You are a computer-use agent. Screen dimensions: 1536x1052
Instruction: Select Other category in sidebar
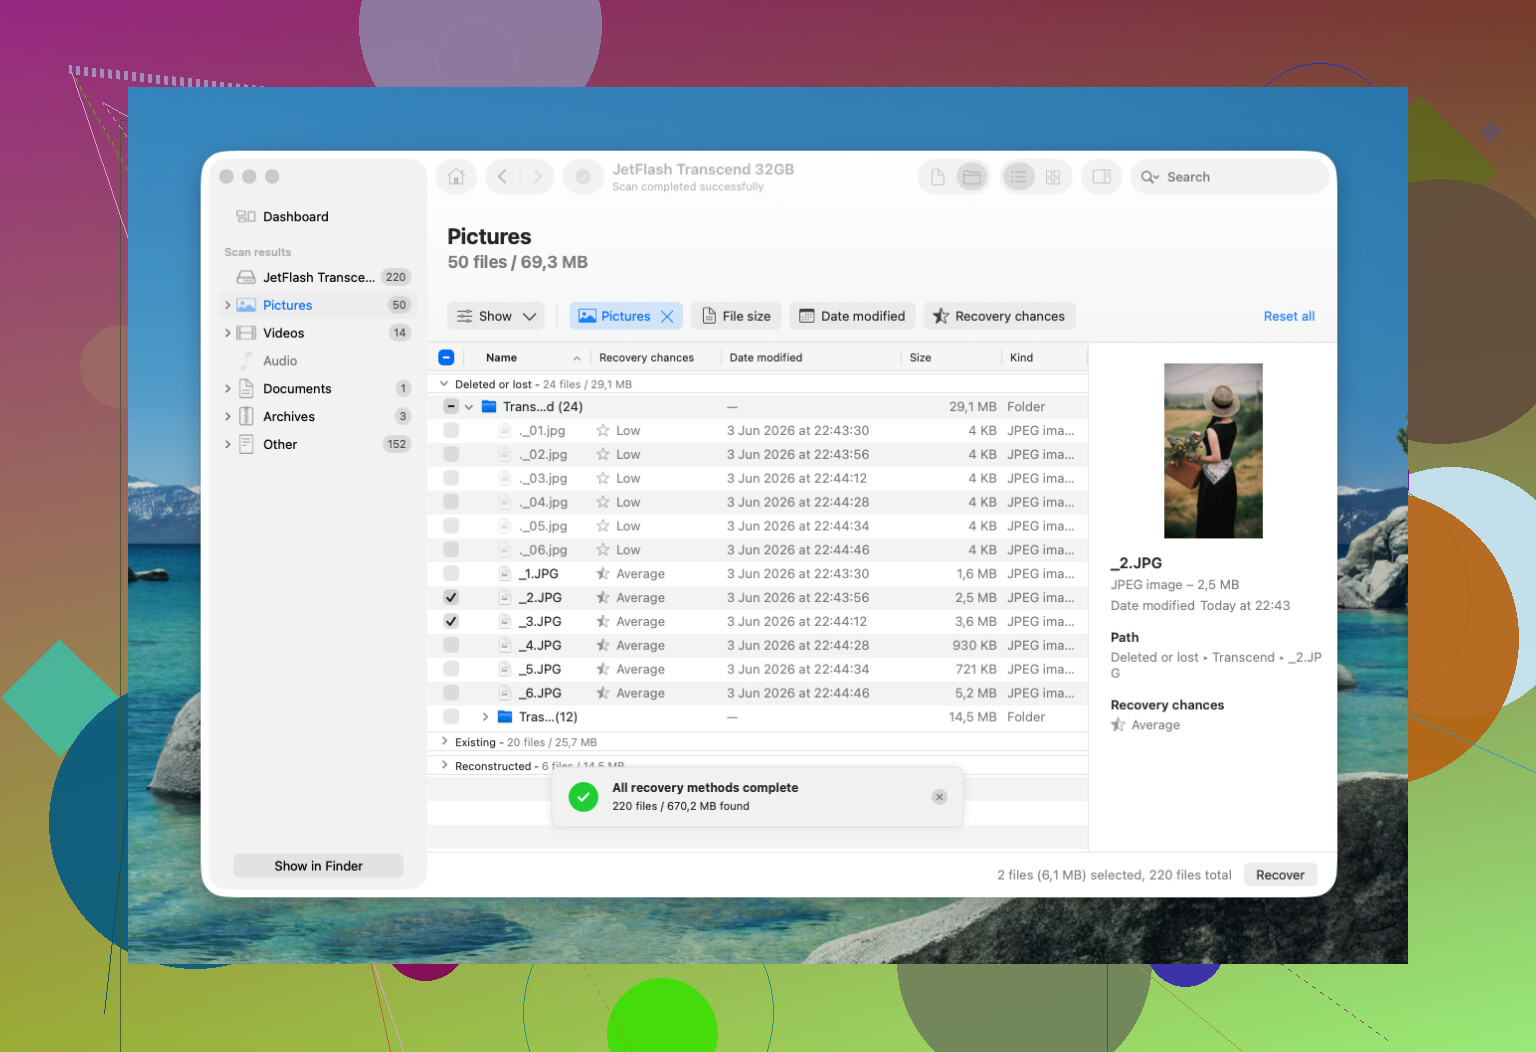tap(318, 445)
